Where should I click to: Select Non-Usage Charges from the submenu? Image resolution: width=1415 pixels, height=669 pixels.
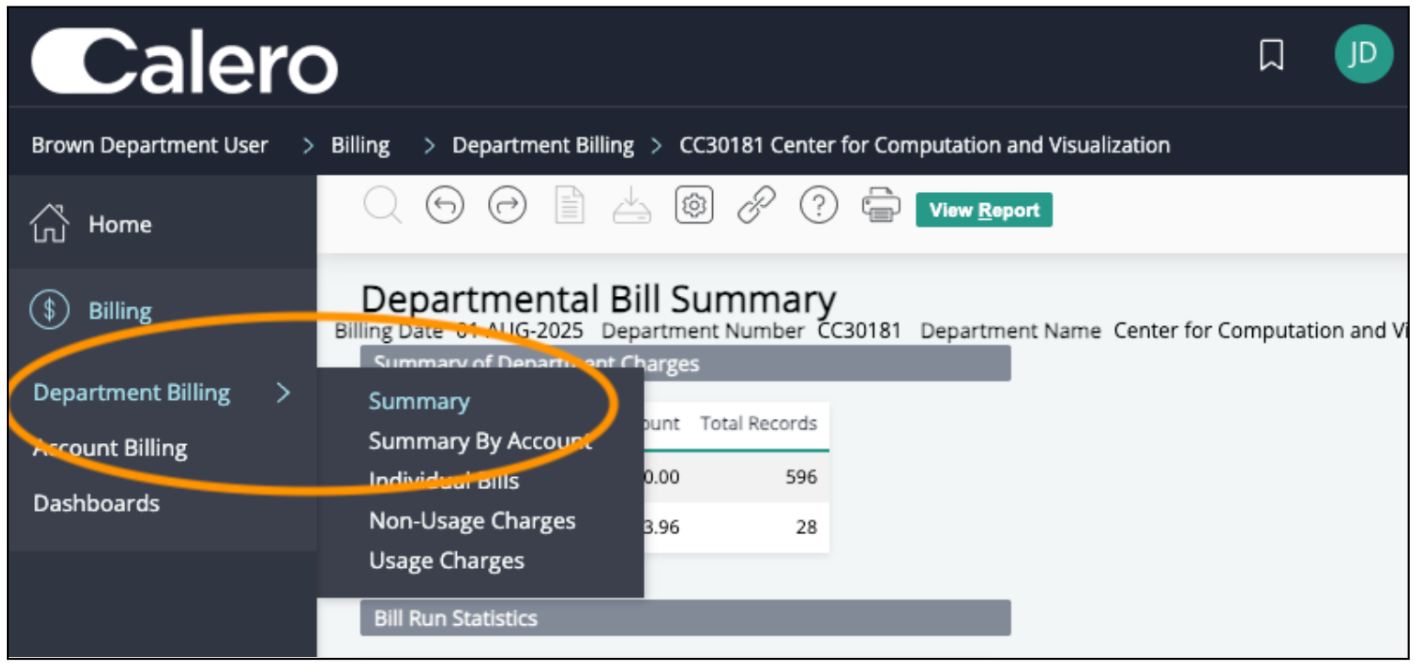click(472, 521)
